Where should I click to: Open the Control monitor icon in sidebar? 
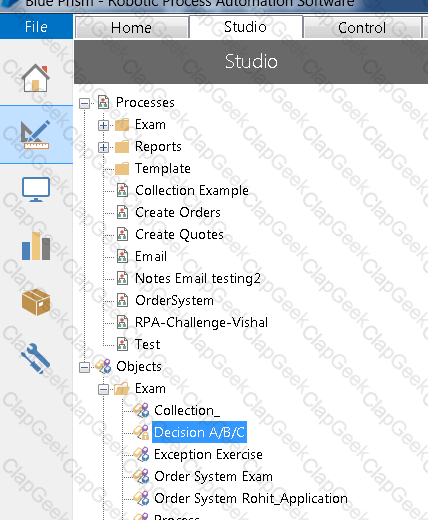pyautogui.click(x=36, y=190)
